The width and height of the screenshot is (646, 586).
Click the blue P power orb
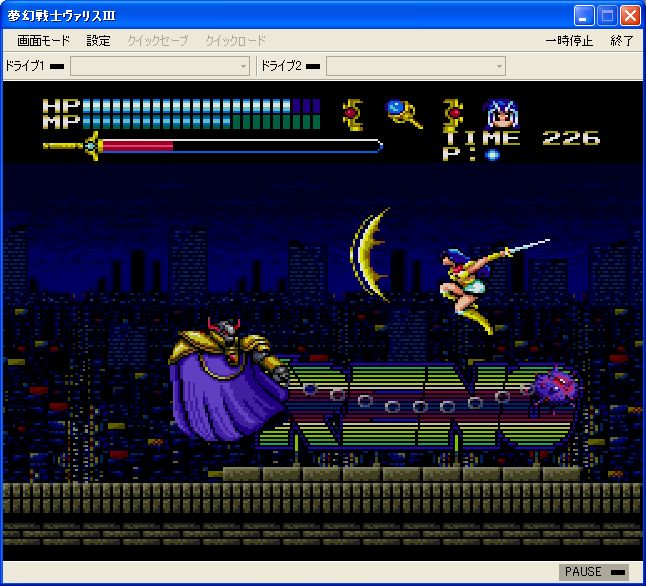tap(492, 155)
